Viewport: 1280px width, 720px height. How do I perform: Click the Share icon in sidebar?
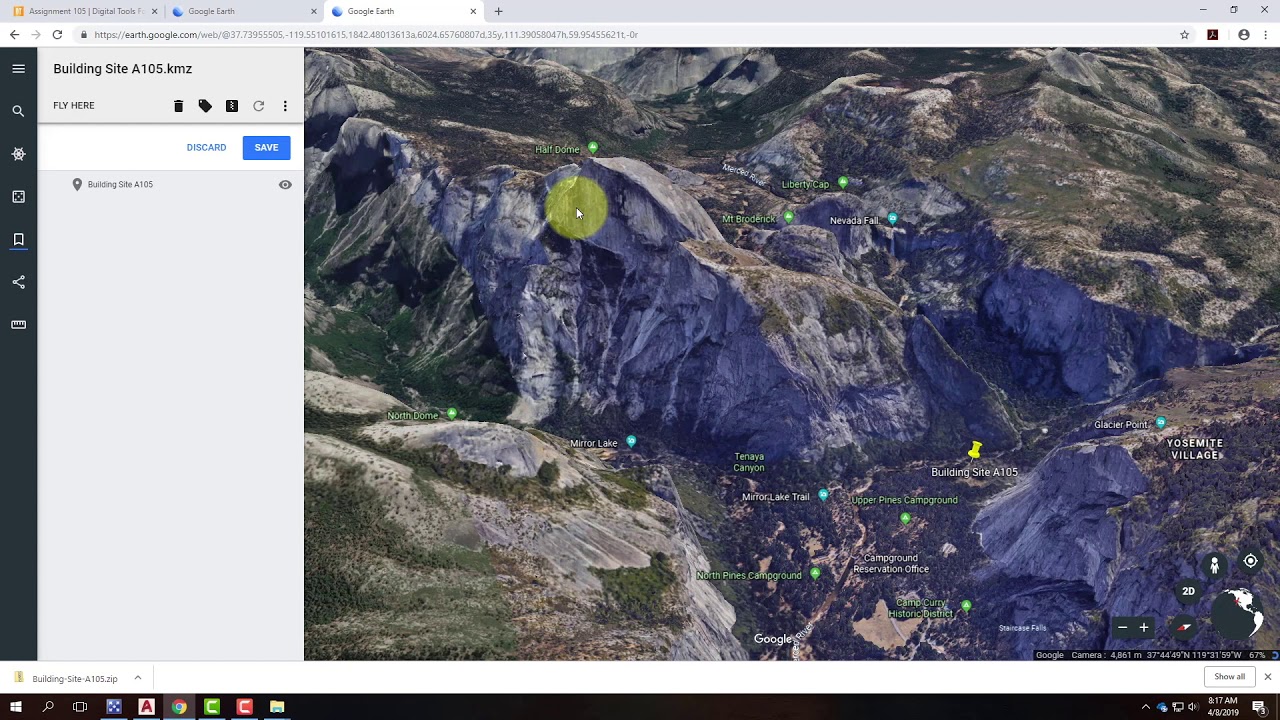[x=18, y=282]
